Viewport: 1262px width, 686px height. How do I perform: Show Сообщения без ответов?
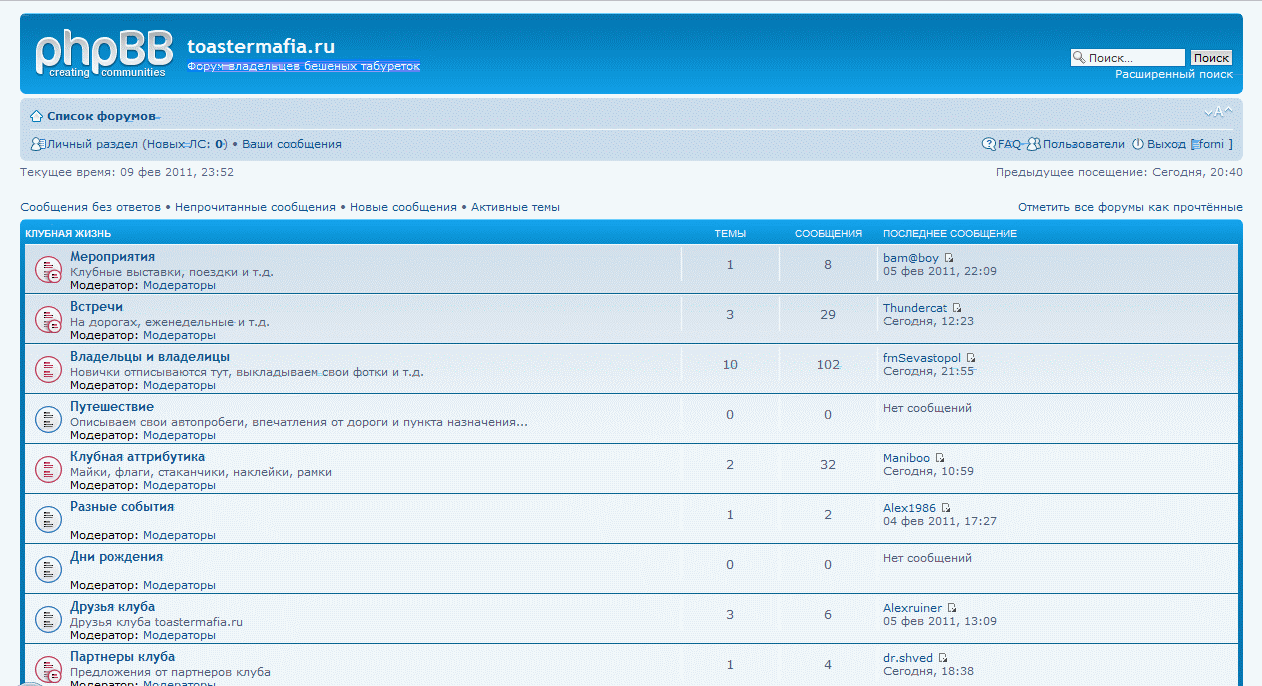(x=90, y=207)
